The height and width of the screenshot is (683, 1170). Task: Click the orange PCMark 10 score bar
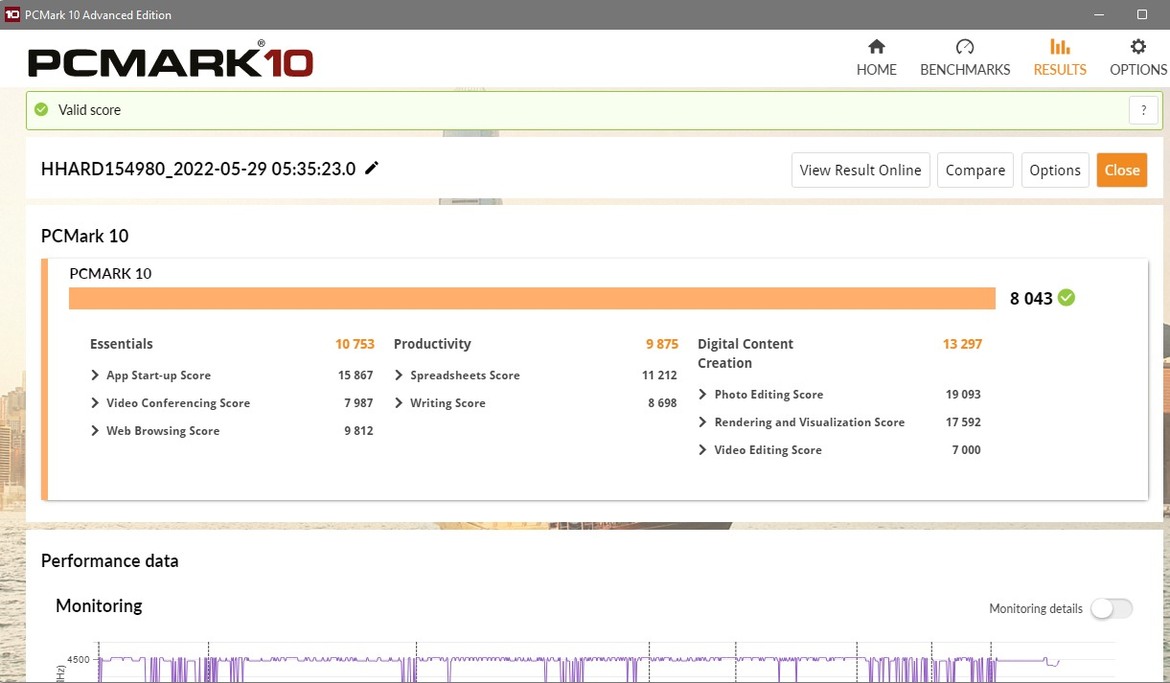click(532, 298)
